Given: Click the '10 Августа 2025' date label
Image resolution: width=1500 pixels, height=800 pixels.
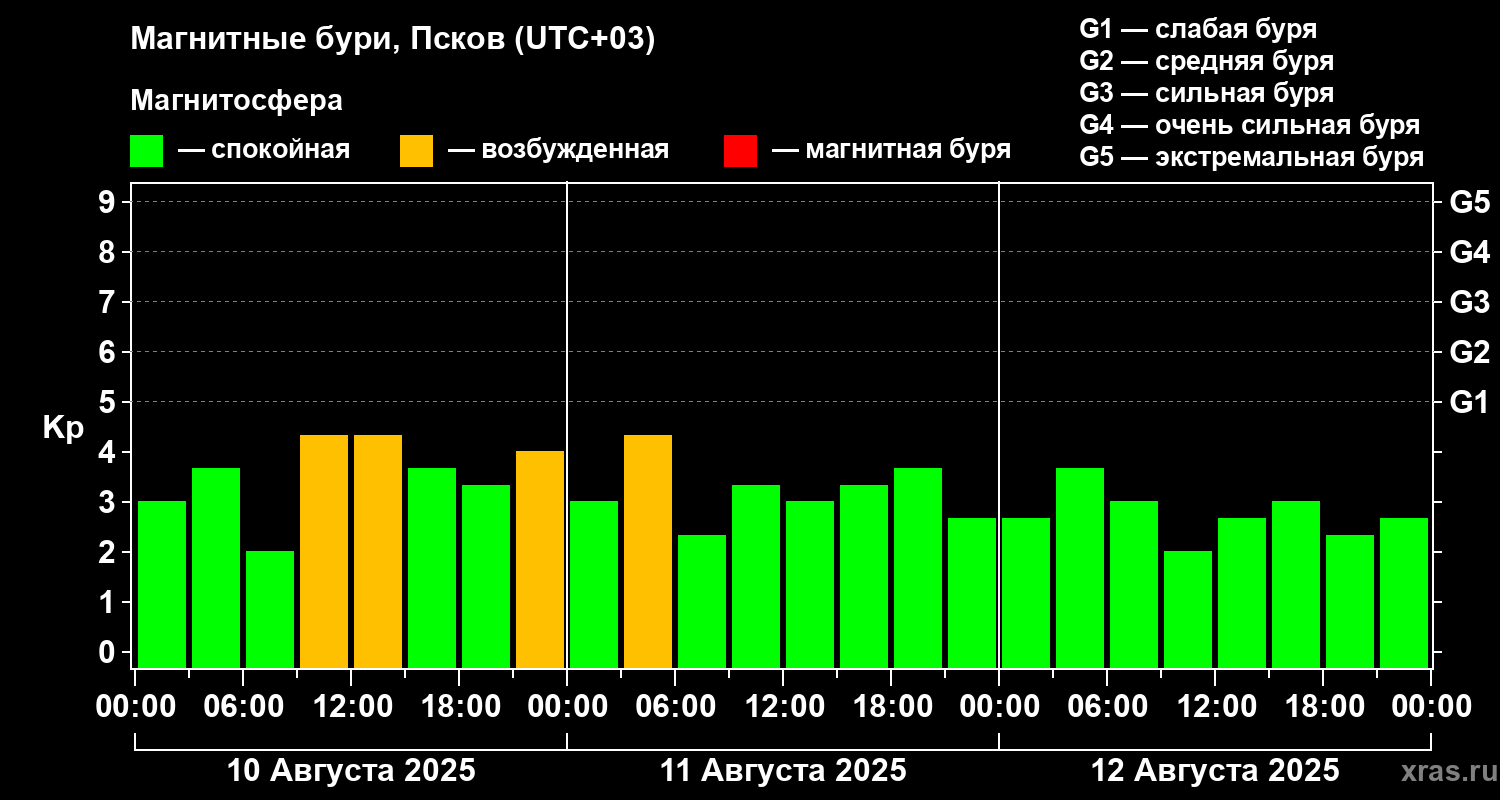Looking at the screenshot, I should coord(351,771).
